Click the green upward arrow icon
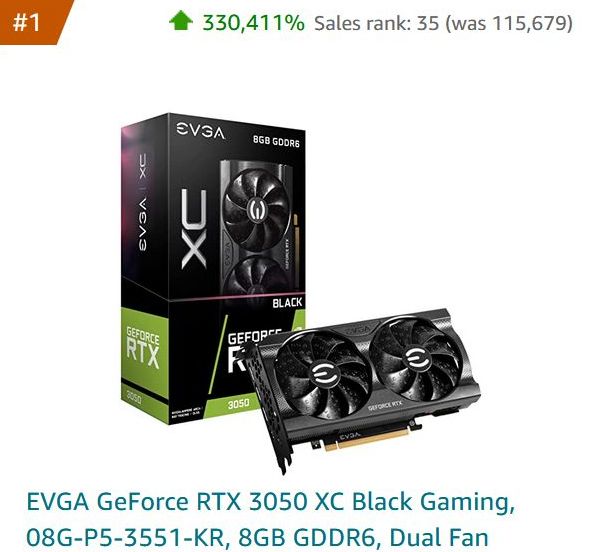 (181, 21)
